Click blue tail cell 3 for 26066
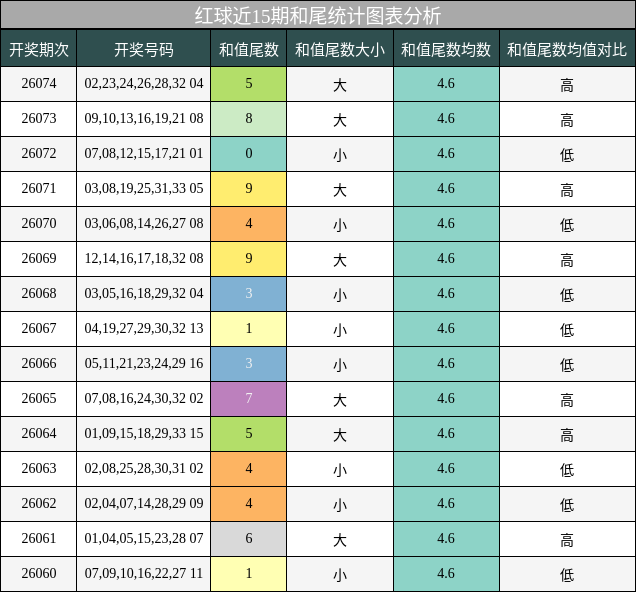The height and width of the screenshot is (592, 636). click(x=249, y=364)
